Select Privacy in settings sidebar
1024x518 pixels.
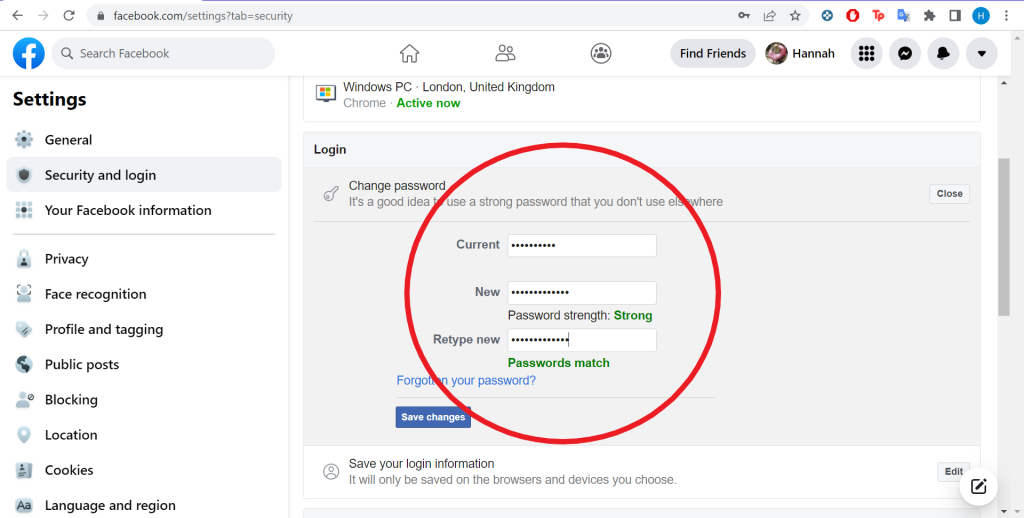click(x=66, y=259)
